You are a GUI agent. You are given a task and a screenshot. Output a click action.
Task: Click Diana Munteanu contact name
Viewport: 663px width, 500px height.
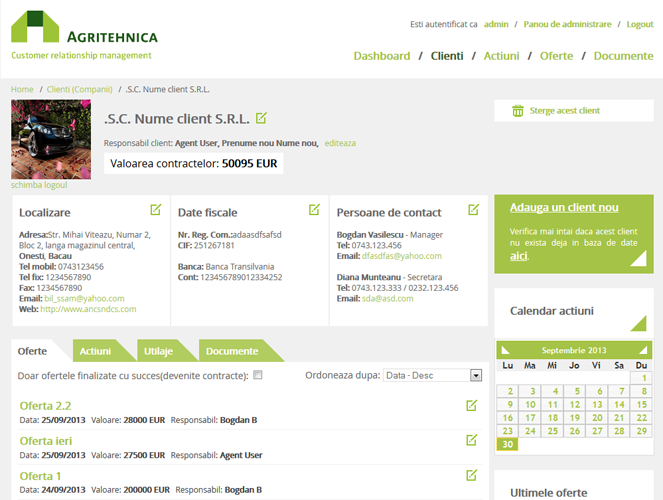click(369, 277)
